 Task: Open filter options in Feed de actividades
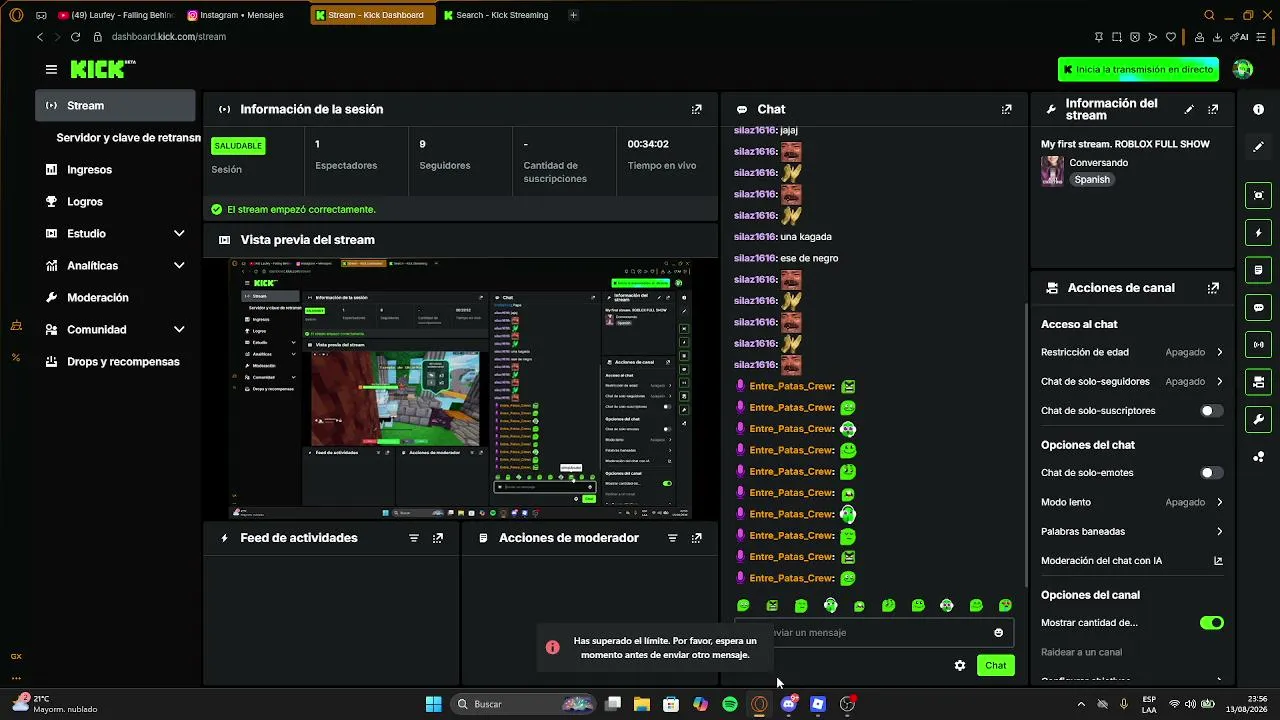[x=414, y=538]
